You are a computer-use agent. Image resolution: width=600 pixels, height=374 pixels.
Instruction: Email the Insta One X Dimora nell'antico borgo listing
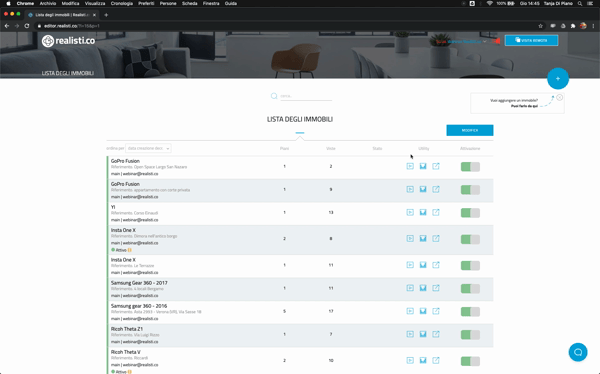[423, 238]
